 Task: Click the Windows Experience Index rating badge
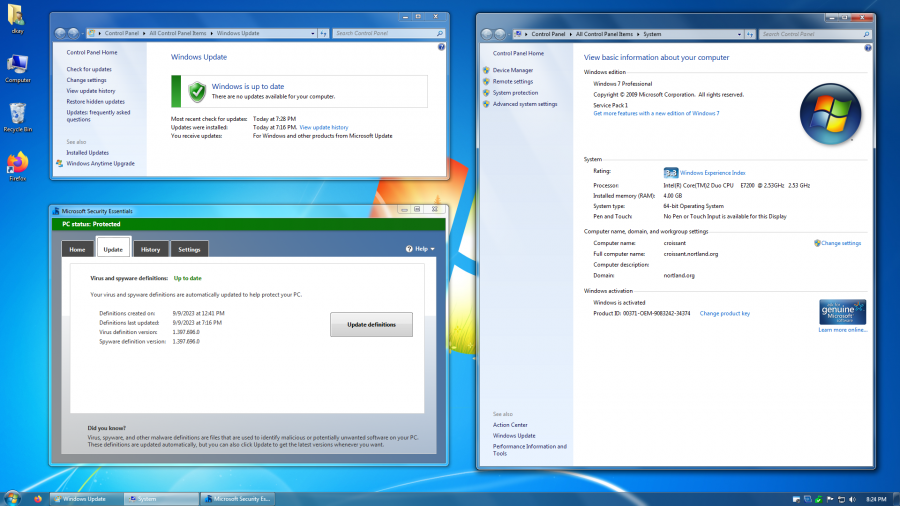pos(671,173)
